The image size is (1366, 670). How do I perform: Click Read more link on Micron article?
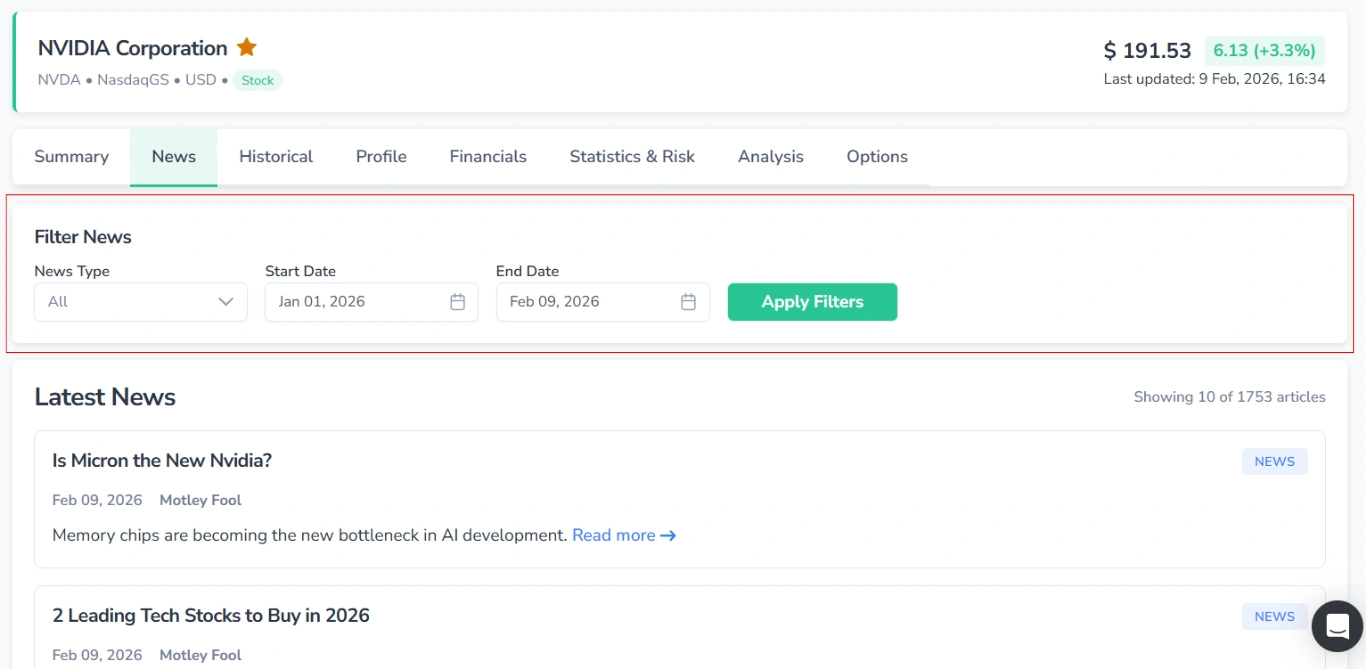(623, 536)
